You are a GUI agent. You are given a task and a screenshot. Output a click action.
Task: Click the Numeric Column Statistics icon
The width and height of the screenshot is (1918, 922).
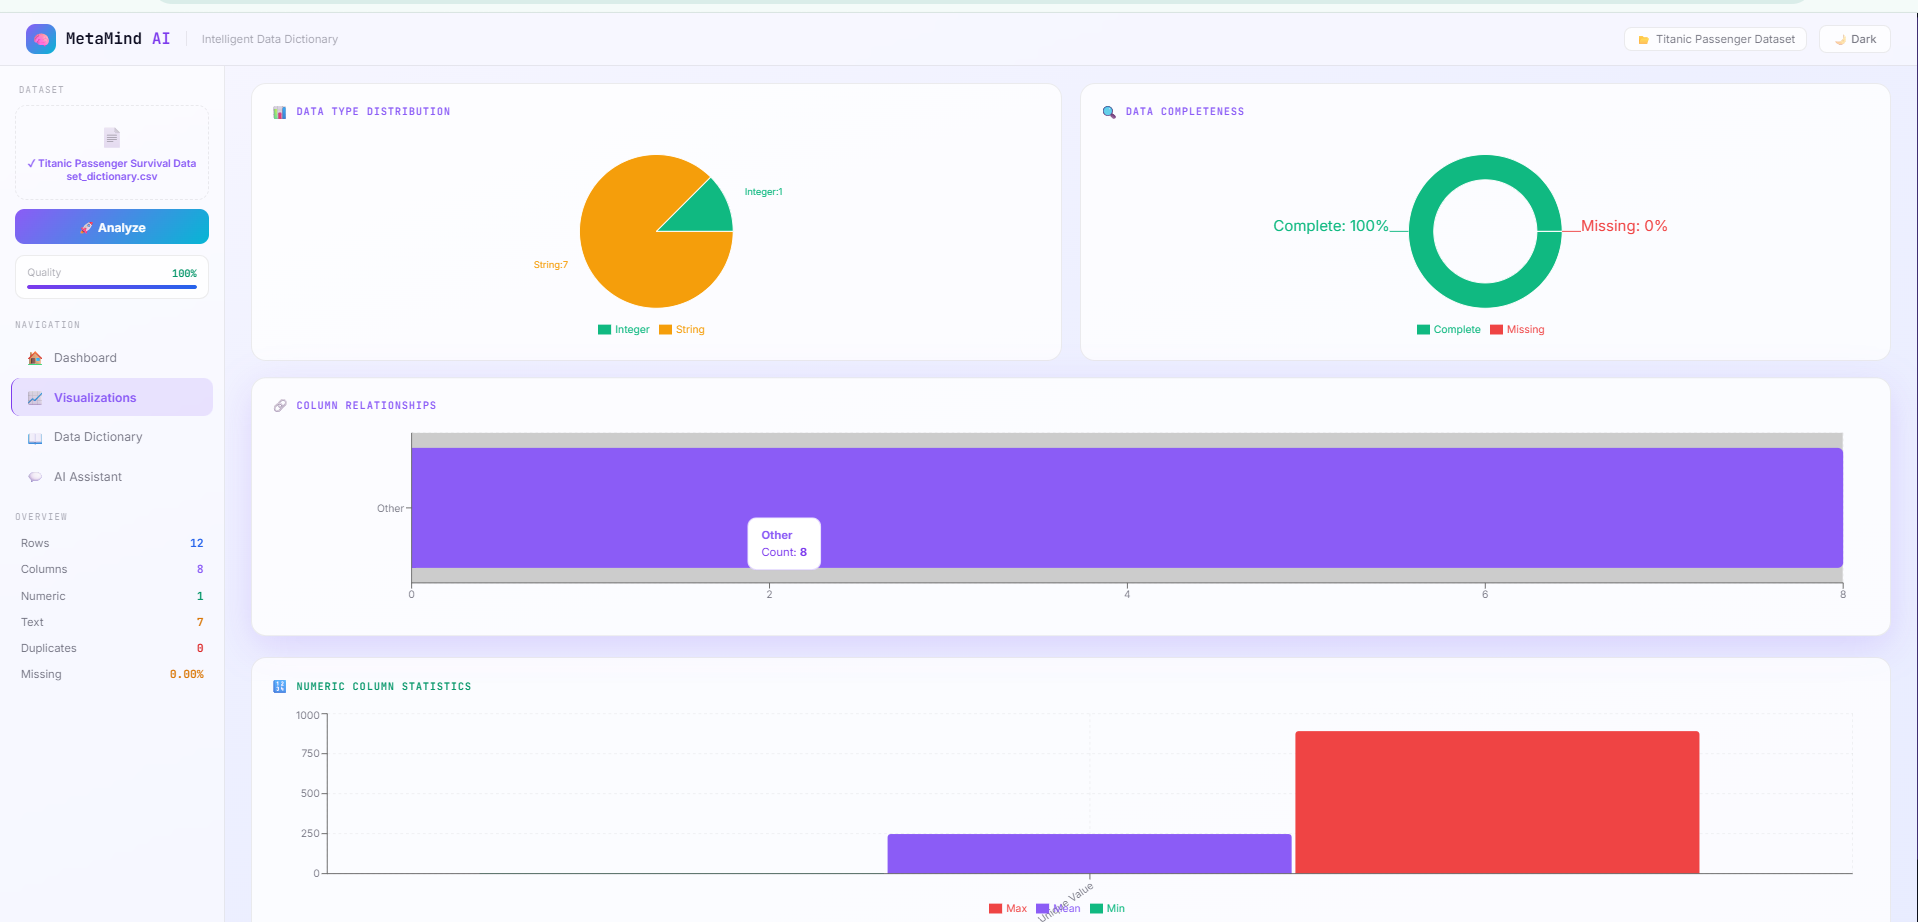click(x=280, y=687)
